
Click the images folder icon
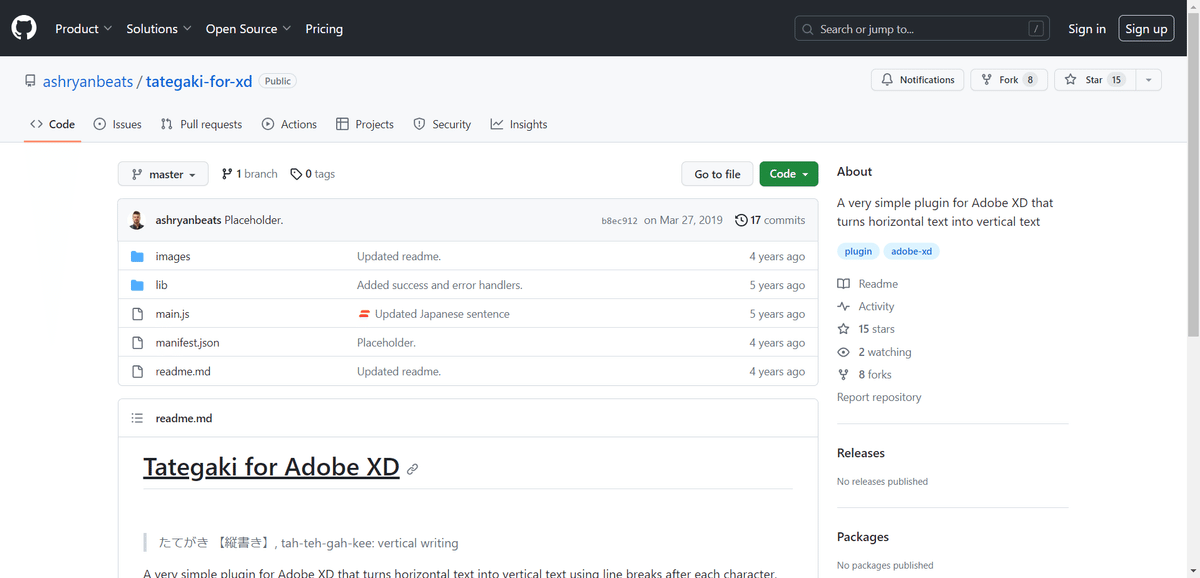tap(138, 257)
